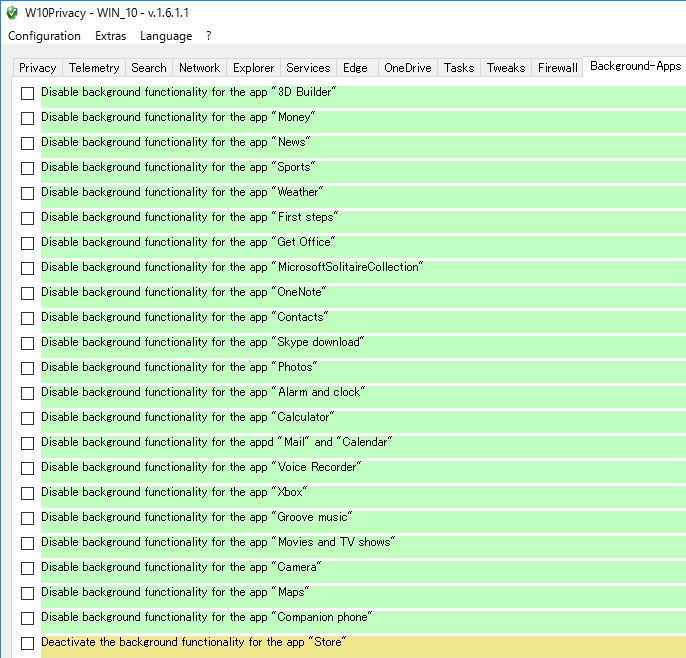Tick the Camera app checkbox
This screenshot has height=658, width=686.
(x=27, y=568)
